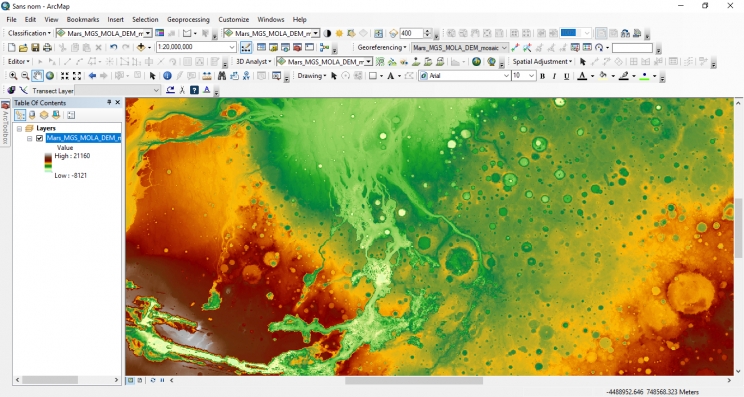Select the Zoom In tool
Screen dimensions: 744x397
[x=13, y=76]
